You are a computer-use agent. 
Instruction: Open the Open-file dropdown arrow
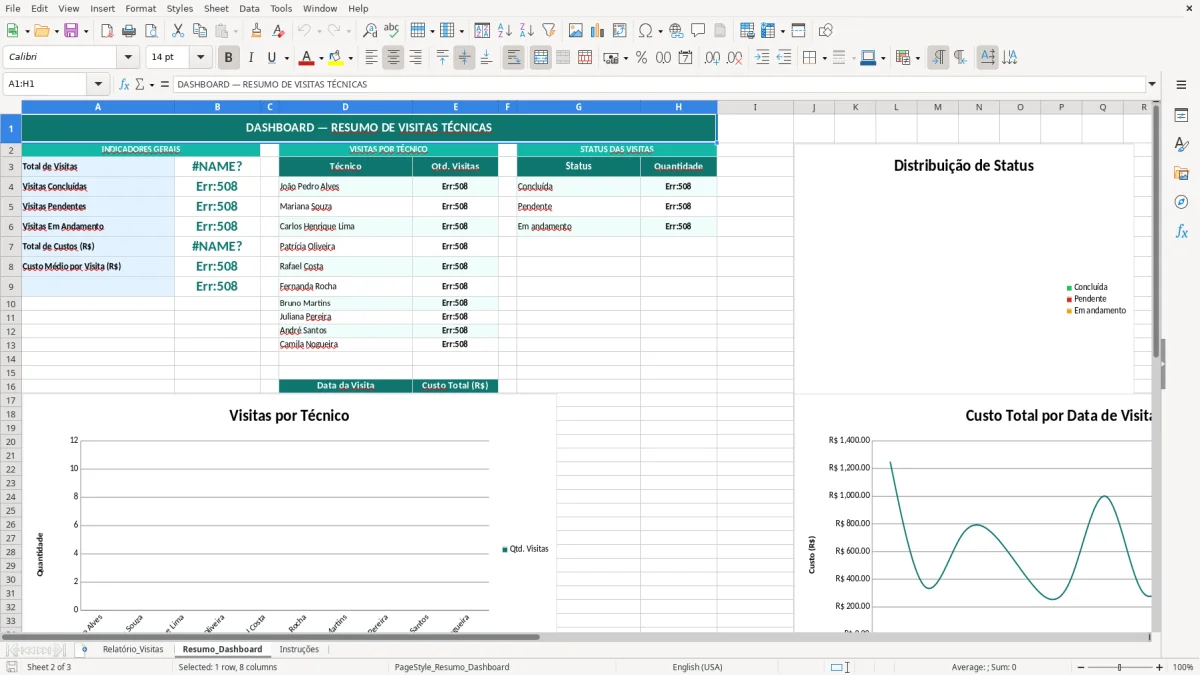[55, 31]
